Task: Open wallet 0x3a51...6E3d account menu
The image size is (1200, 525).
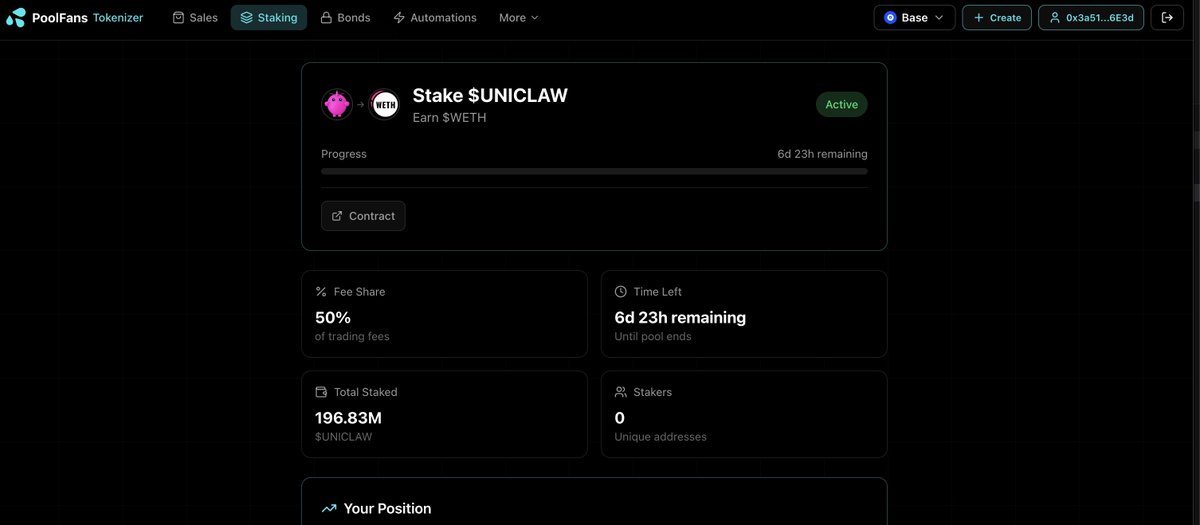Action: pyautogui.click(x=1091, y=17)
